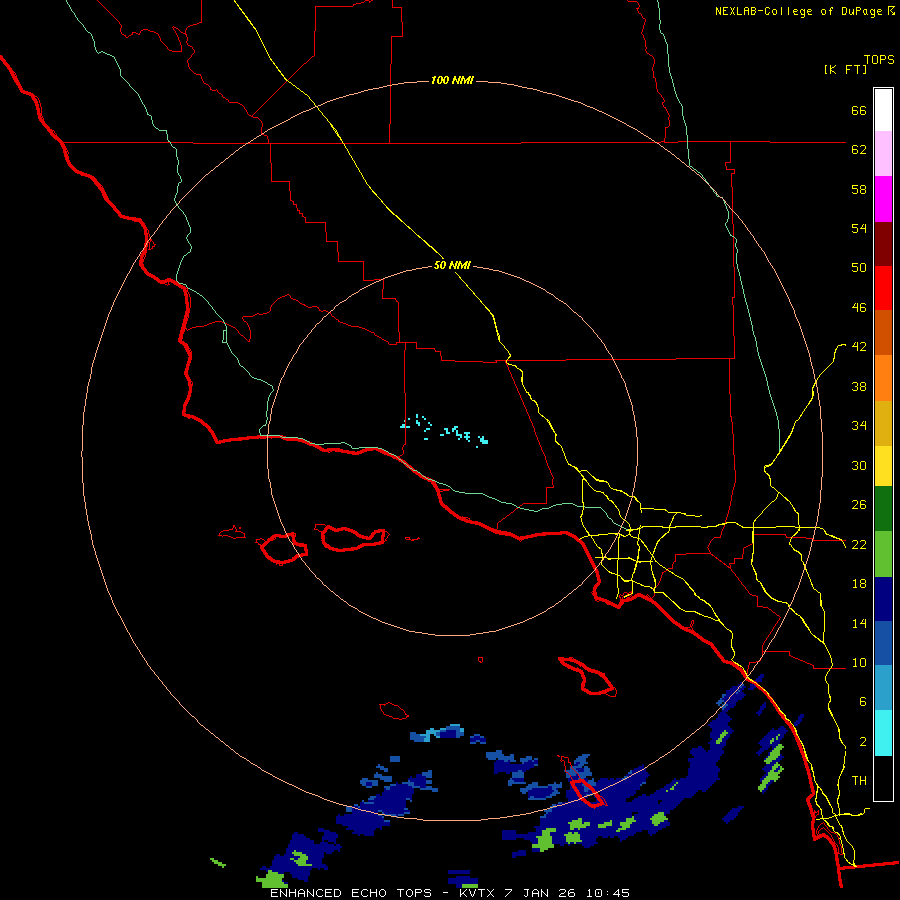Click the '38' legend value

tap(859, 386)
